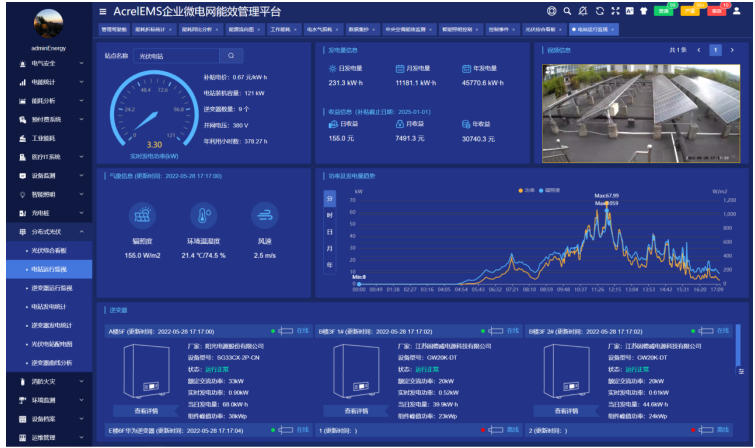Select the active 电站运行监视 tab
The width and height of the screenshot is (755, 448).
tap(593, 29)
